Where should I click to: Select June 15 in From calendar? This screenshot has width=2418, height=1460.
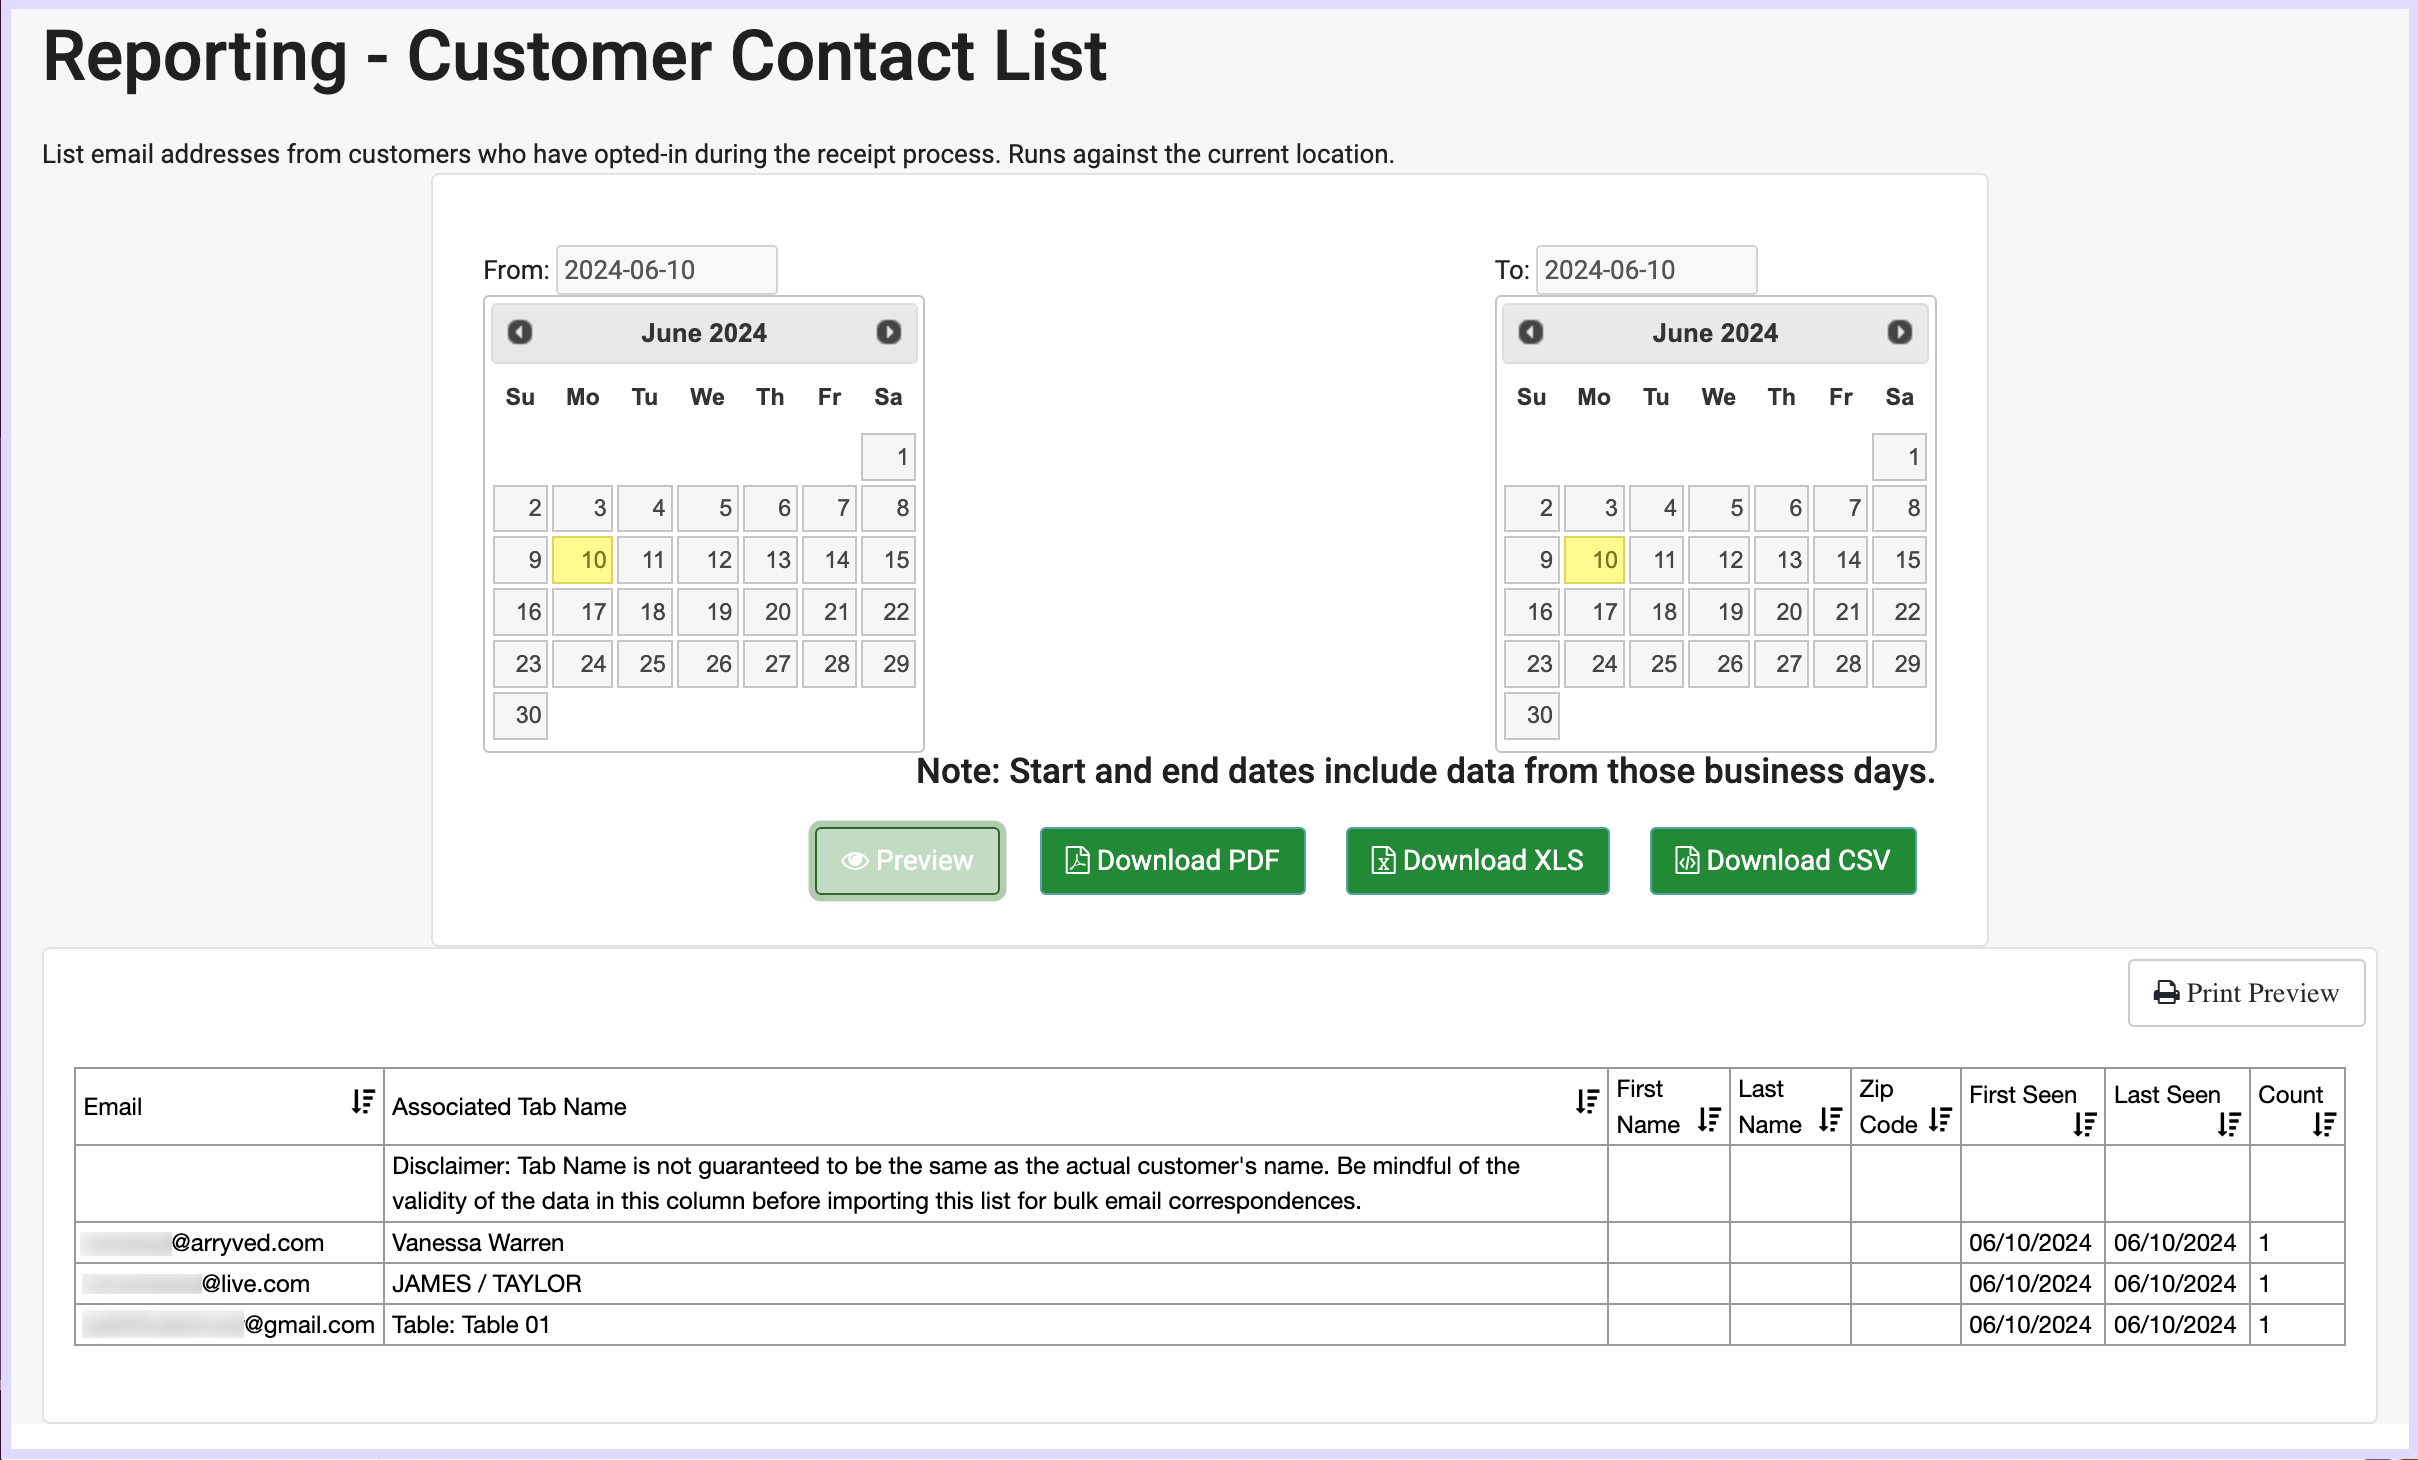pos(888,560)
